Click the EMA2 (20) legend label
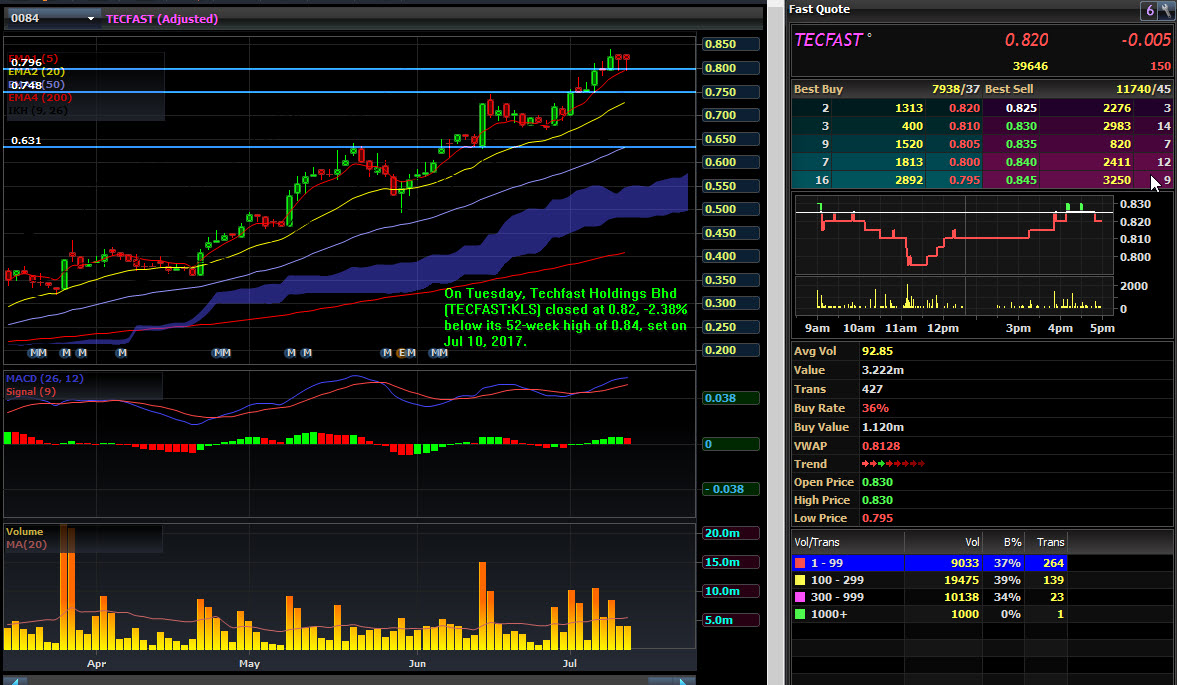The height and width of the screenshot is (685, 1177). point(37,71)
